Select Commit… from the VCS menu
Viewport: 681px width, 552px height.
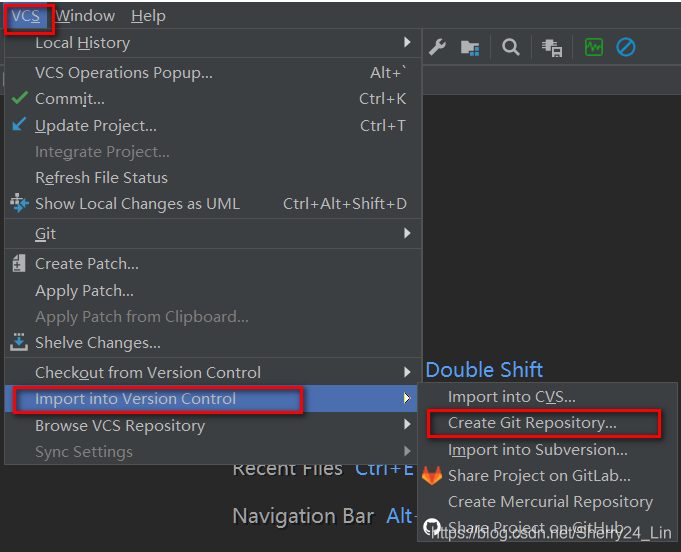[x=213, y=99]
